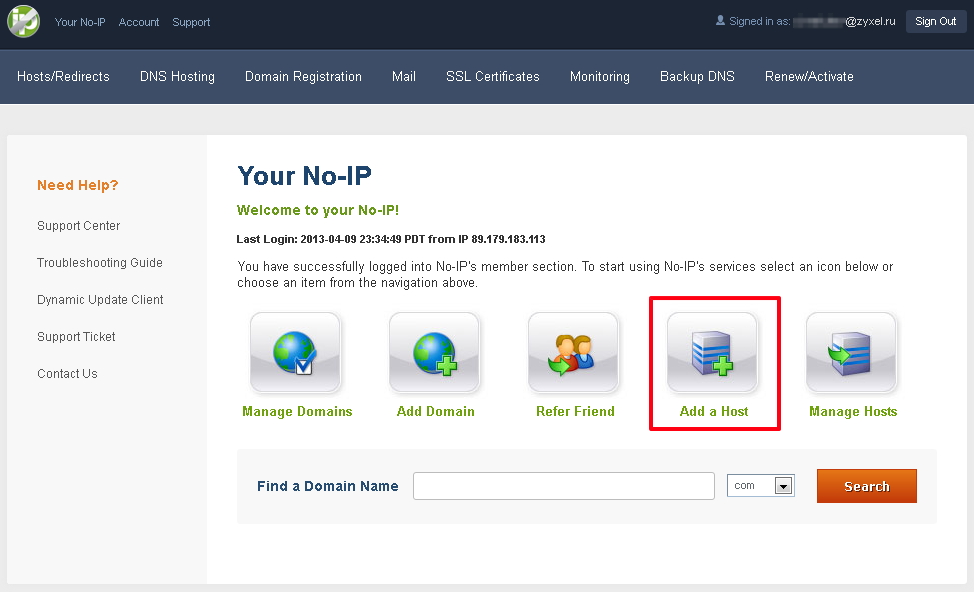Open the Hosts/Redirects menu

[x=63, y=76]
